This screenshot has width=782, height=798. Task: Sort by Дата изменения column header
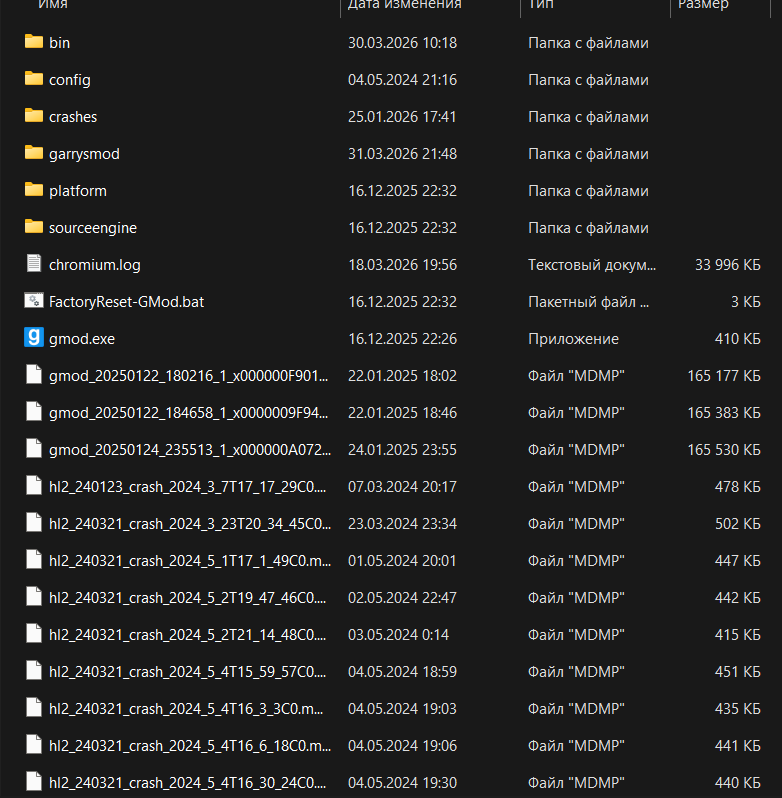404,5
